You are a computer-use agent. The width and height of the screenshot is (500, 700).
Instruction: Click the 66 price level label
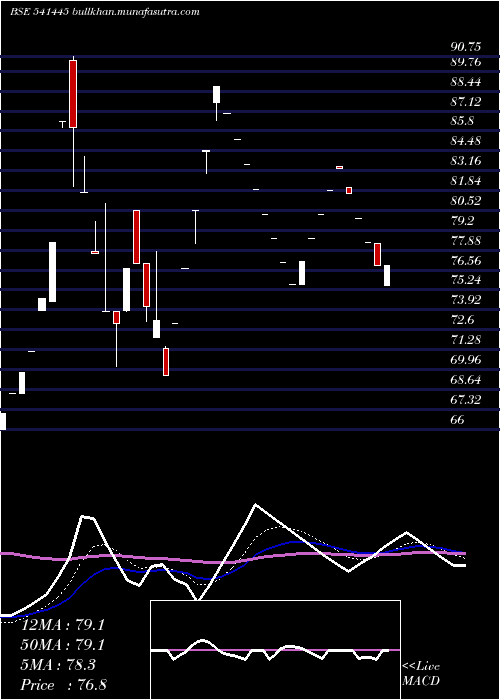pyautogui.click(x=458, y=420)
